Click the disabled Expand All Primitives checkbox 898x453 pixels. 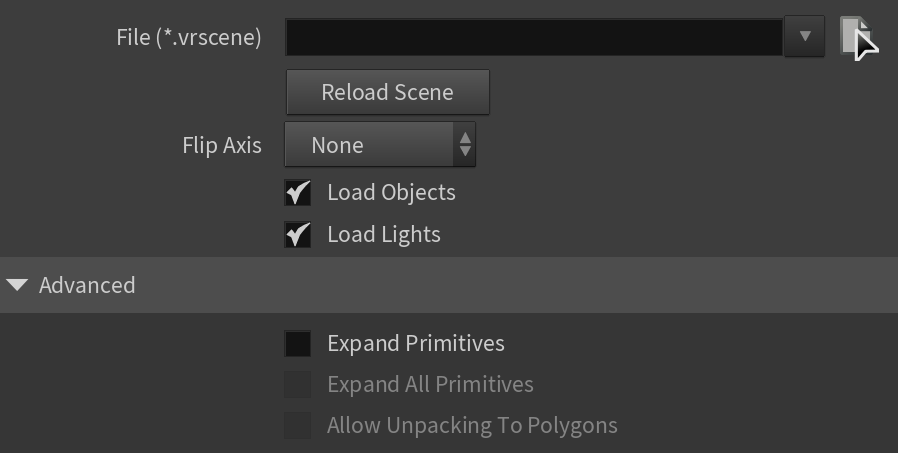[x=298, y=384]
